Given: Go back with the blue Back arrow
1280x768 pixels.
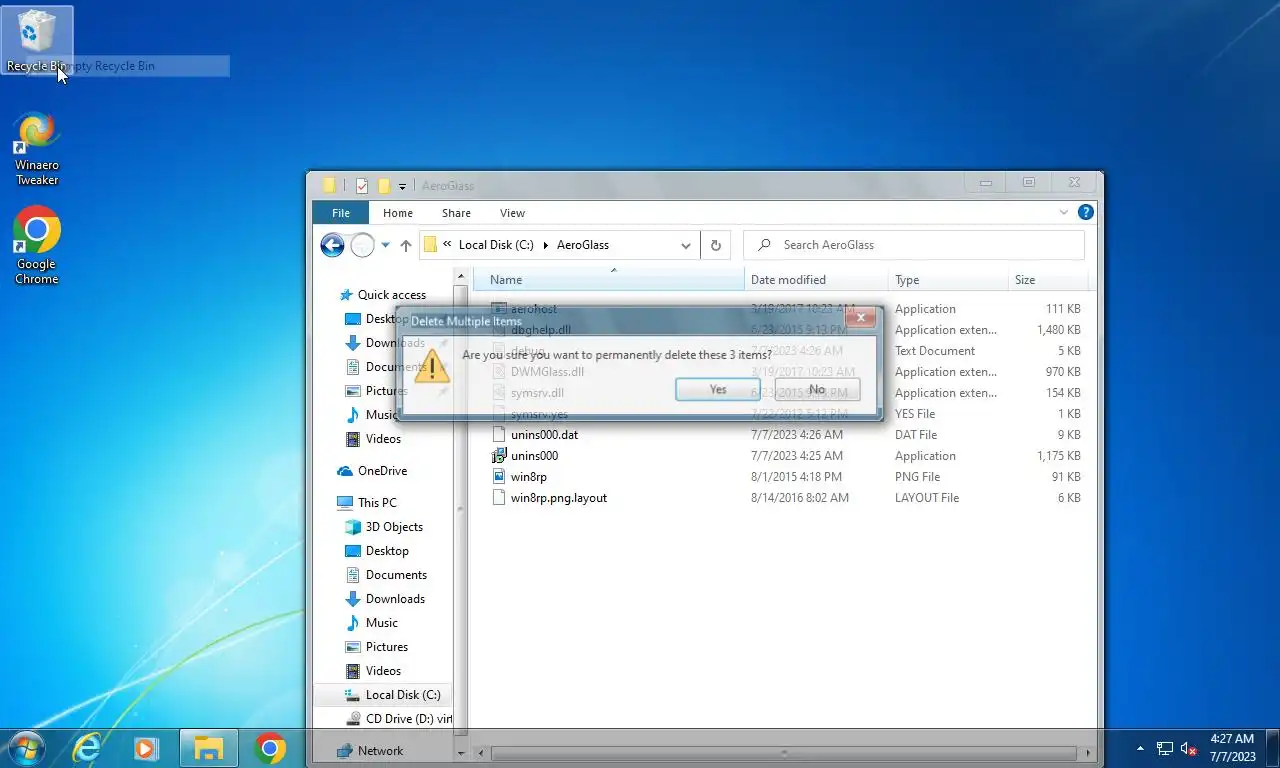Looking at the screenshot, I should point(332,245).
